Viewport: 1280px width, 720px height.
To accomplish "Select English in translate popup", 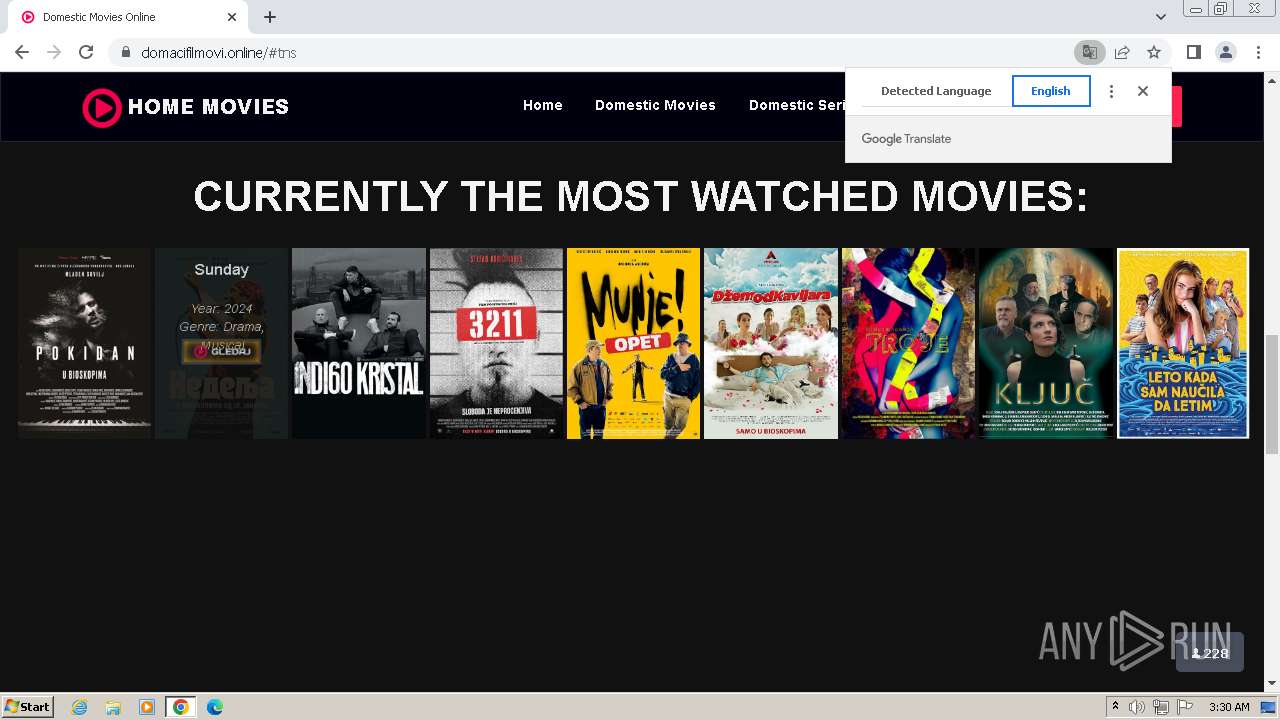I will [x=1051, y=91].
